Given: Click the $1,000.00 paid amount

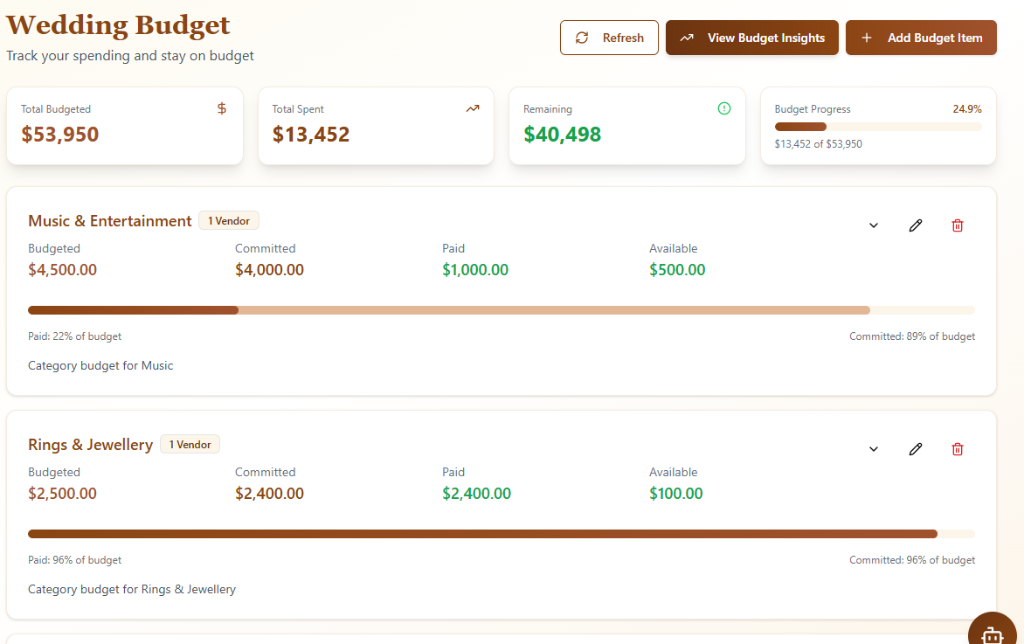Looking at the screenshot, I should point(475,270).
